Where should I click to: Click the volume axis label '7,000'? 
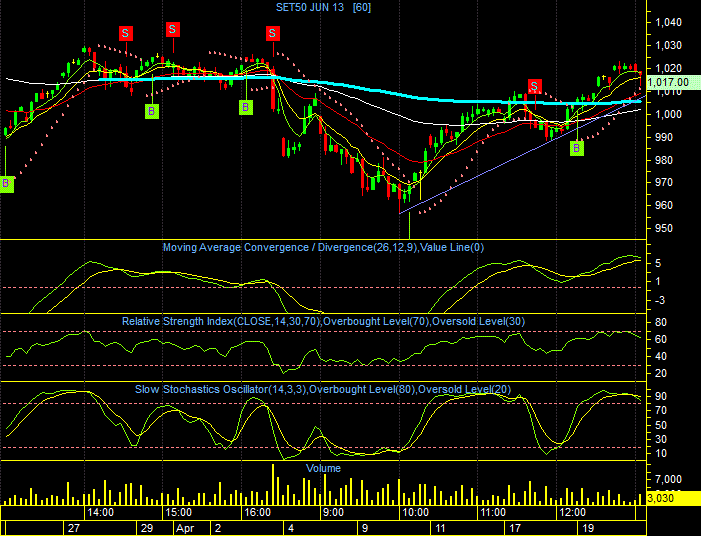tap(668, 479)
